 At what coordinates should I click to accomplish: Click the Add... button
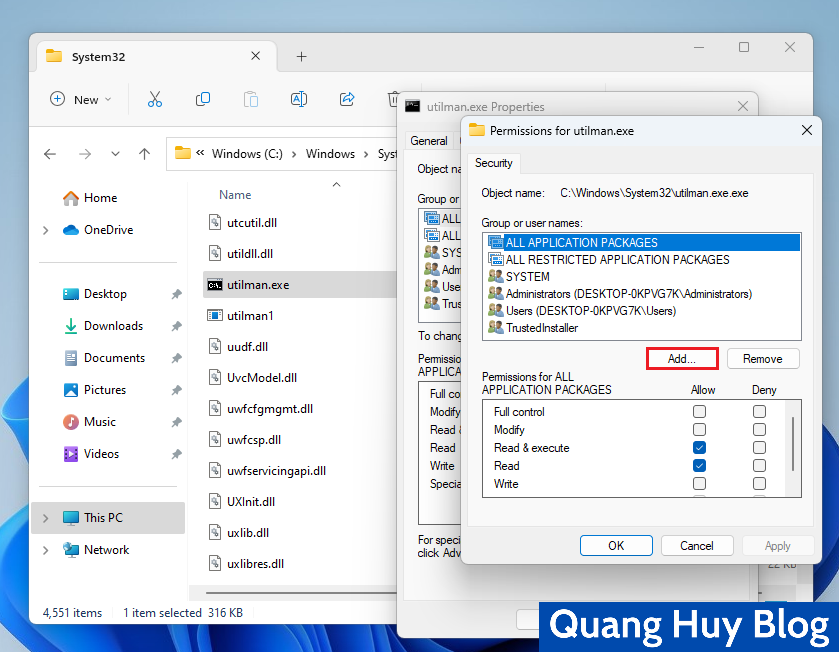click(x=682, y=358)
